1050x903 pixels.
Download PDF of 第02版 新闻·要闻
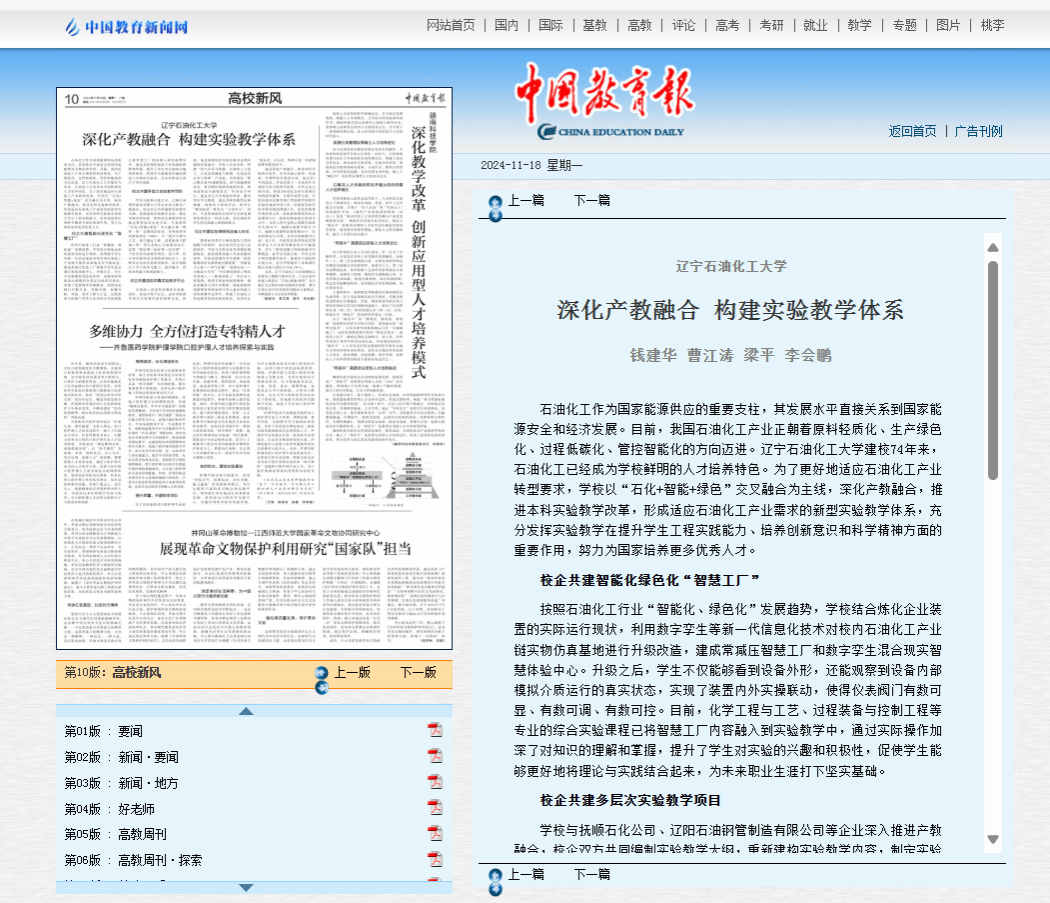point(434,757)
